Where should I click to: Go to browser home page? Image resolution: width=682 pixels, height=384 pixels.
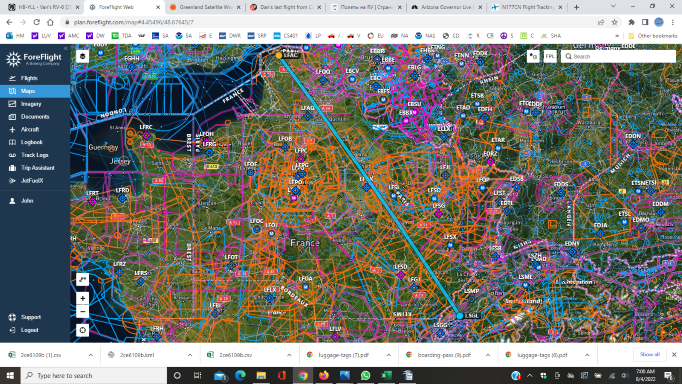point(50,22)
